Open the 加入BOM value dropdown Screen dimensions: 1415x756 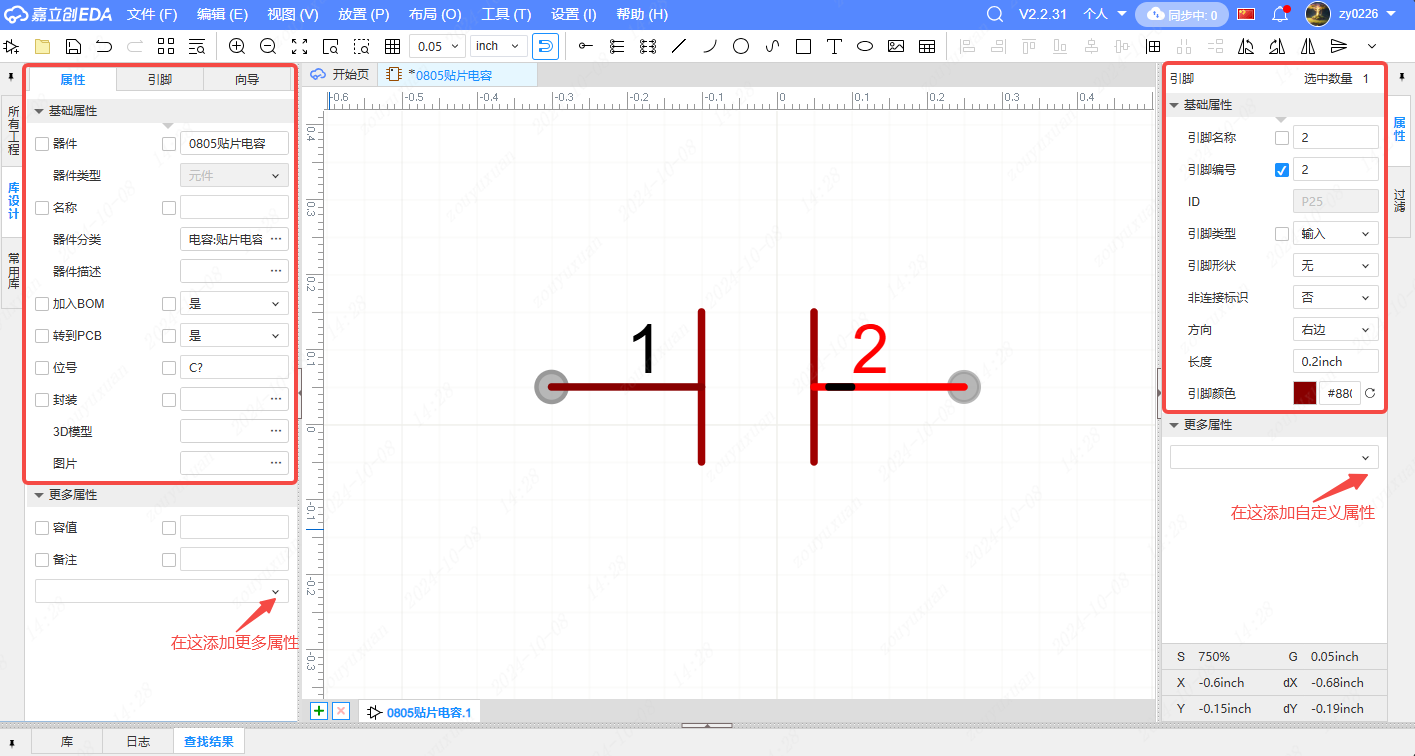pyautogui.click(x=234, y=304)
